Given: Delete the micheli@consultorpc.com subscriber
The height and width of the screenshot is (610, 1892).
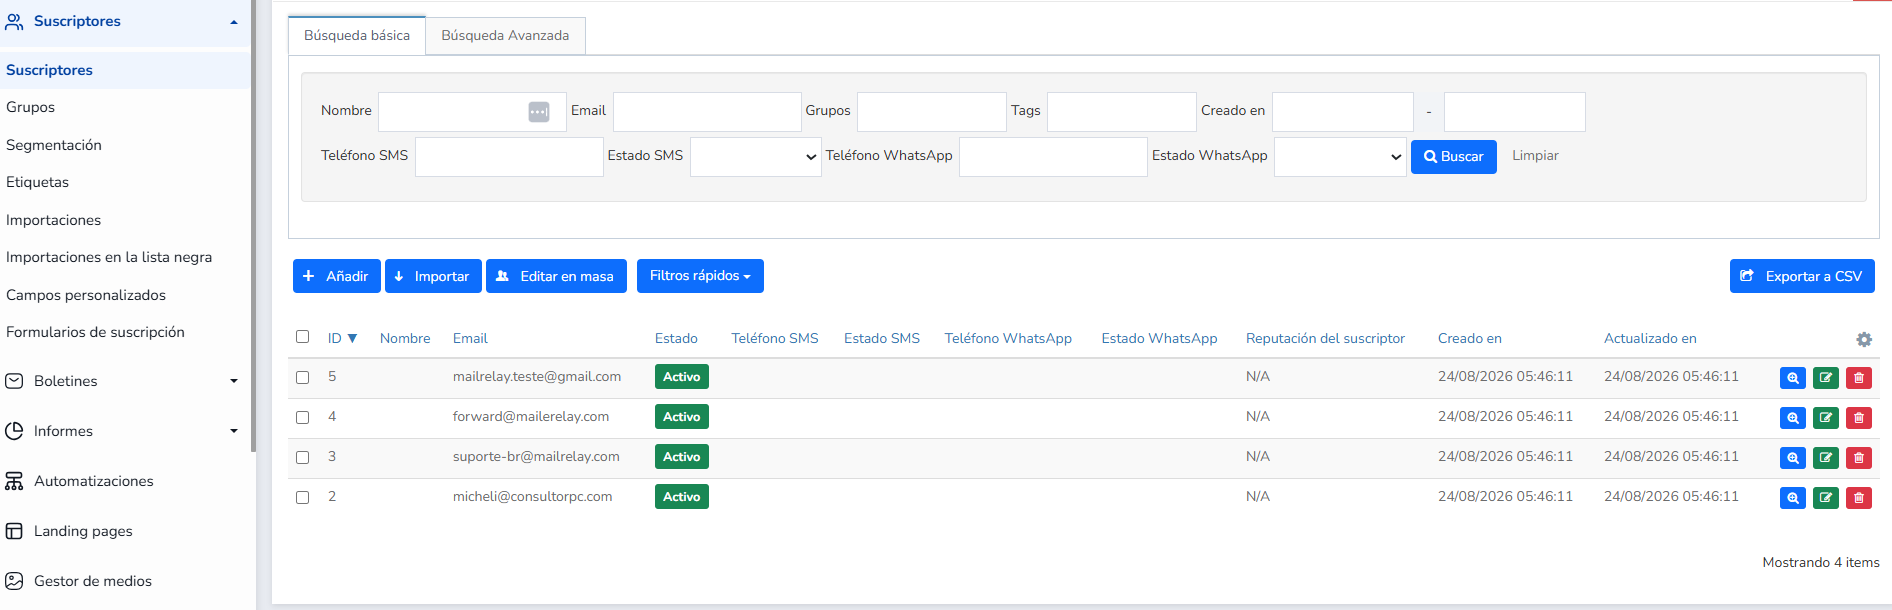Looking at the screenshot, I should pos(1859,498).
